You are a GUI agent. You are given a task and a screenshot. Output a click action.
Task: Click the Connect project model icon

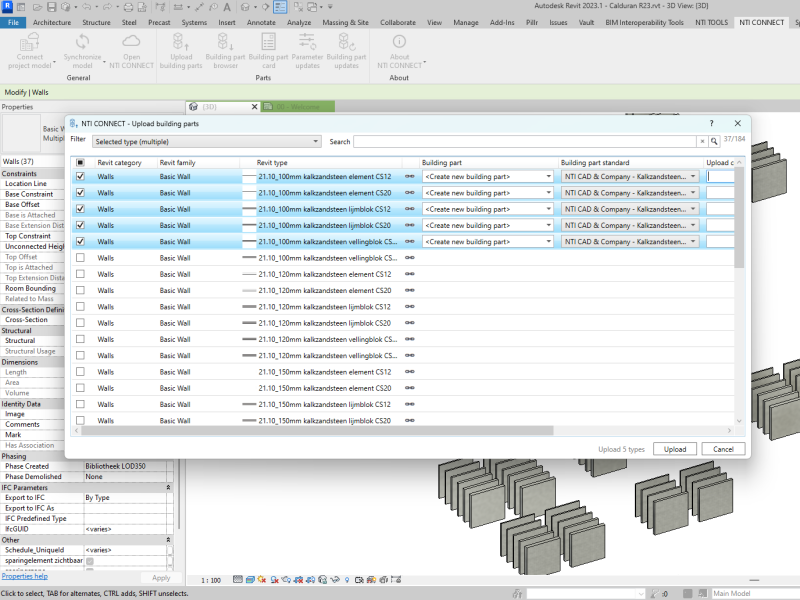(30, 51)
